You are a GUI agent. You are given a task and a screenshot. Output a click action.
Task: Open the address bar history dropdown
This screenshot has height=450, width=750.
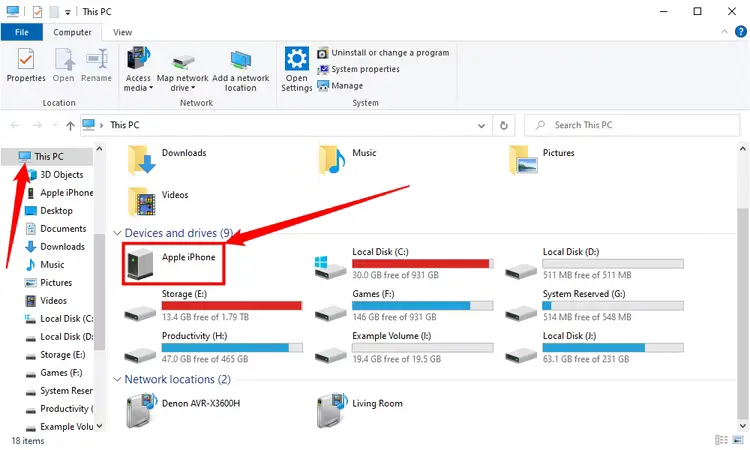[481, 126]
